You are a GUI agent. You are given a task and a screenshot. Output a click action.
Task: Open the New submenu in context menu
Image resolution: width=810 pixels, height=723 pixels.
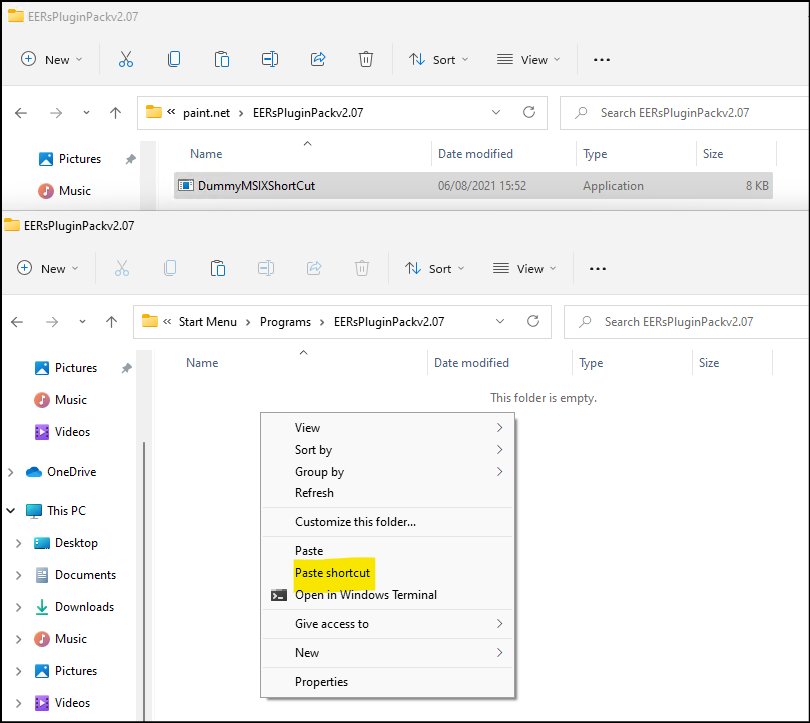click(x=307, y=653)
